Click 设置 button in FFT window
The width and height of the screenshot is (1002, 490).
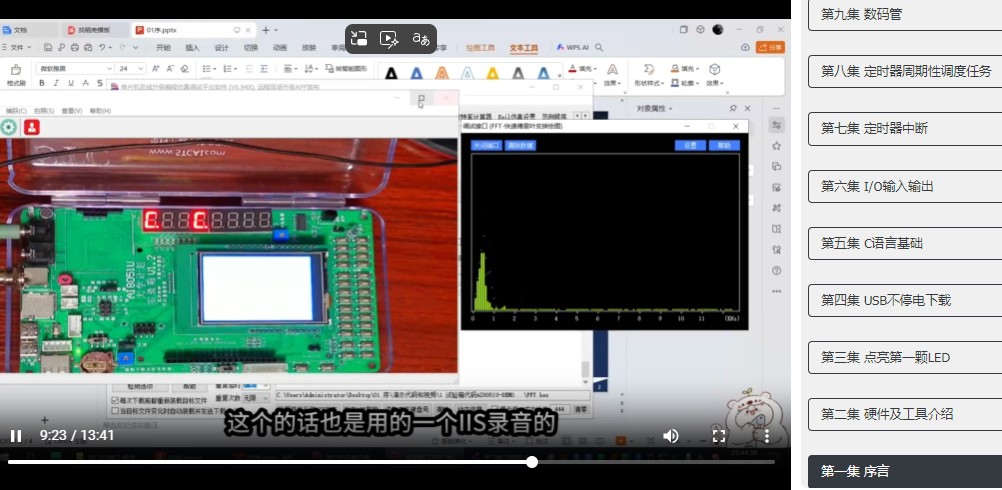[690, 146]
